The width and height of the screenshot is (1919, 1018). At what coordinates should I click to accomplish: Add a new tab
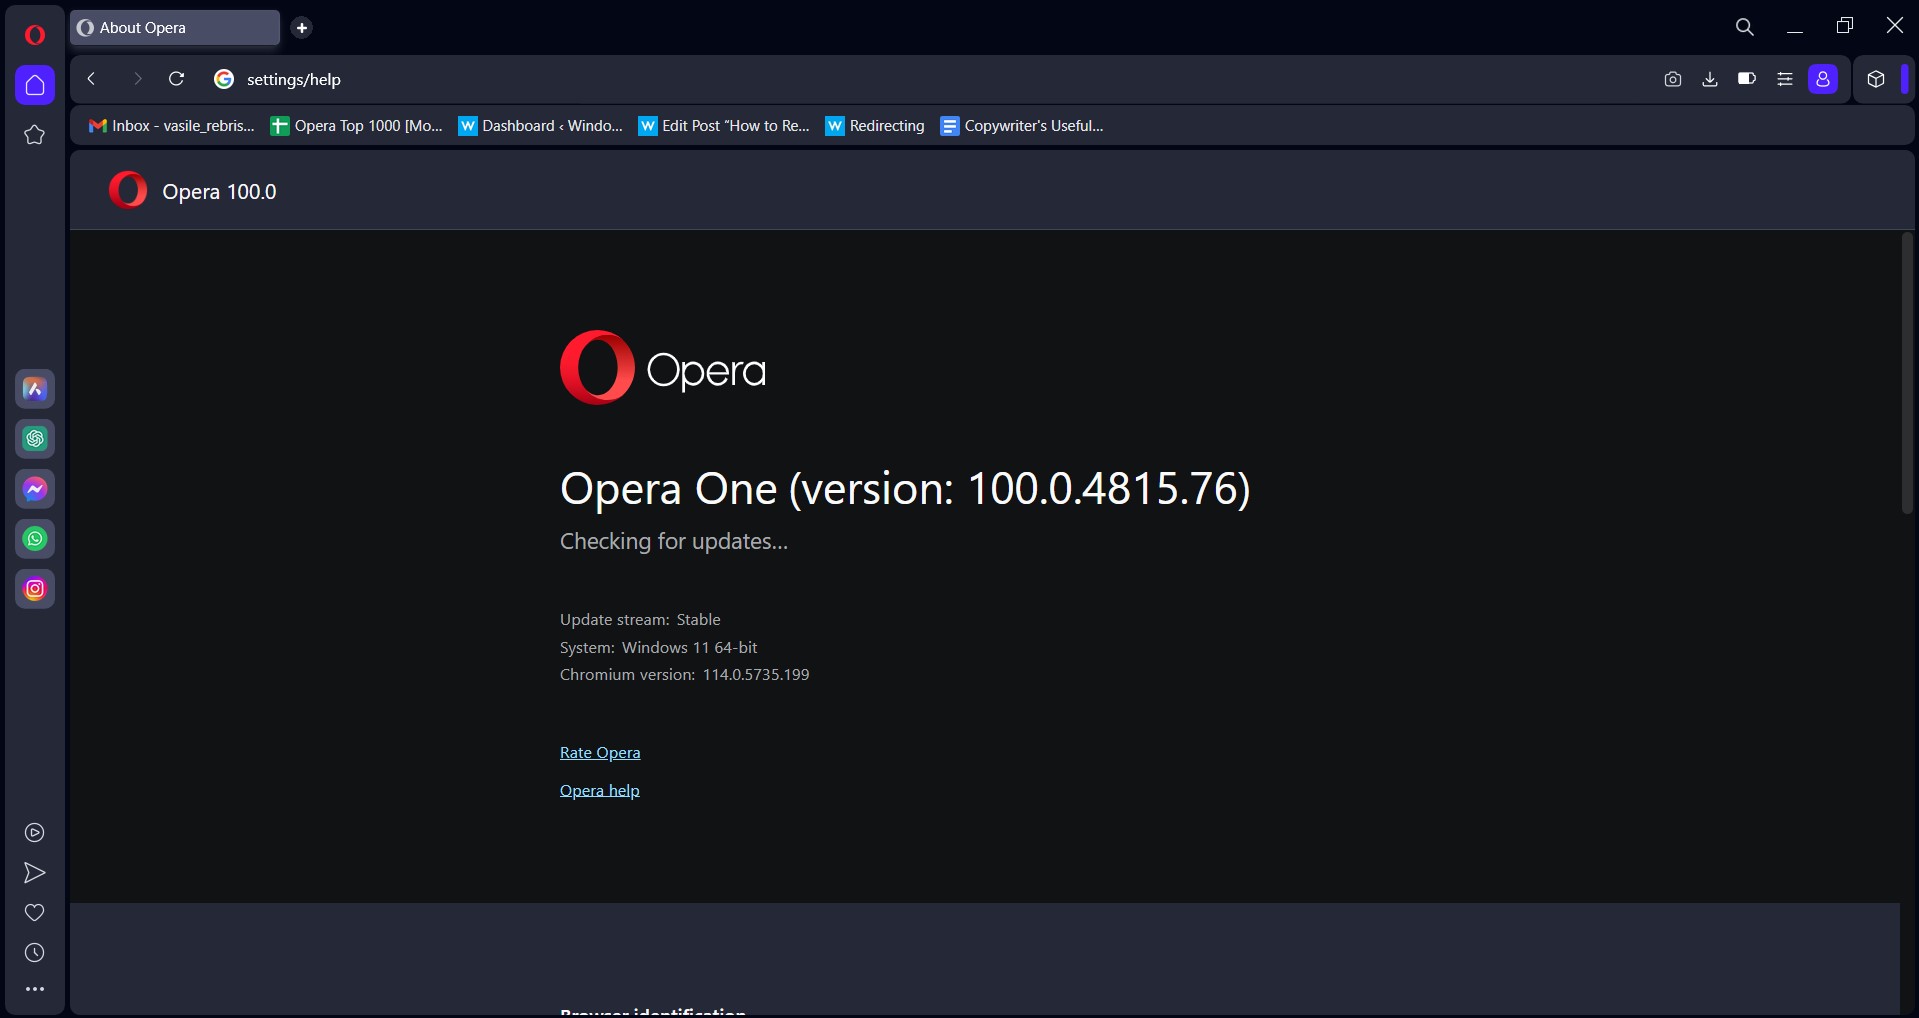[x=302, y=28]
